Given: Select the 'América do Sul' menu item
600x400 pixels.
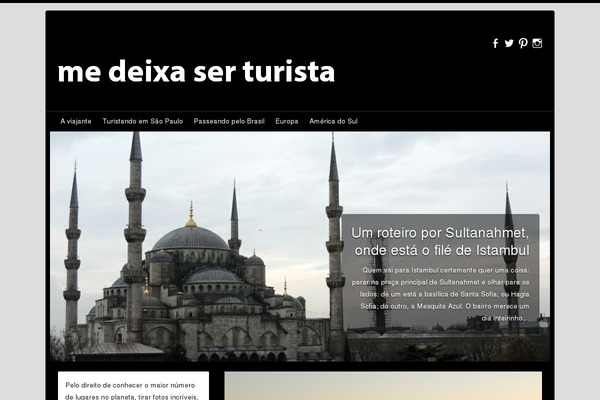Looking at the screenshot, I should point(333,121).
